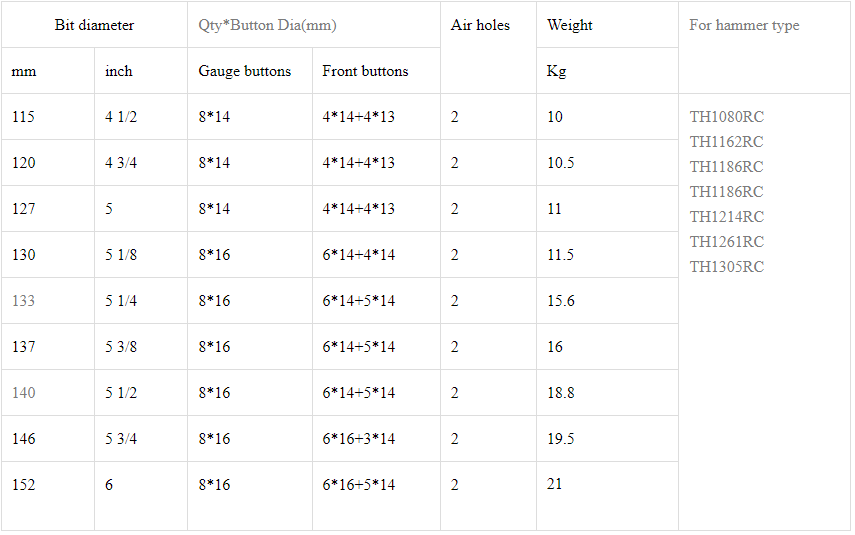Select the 5 3/8 inch cell

coord(121,347)
